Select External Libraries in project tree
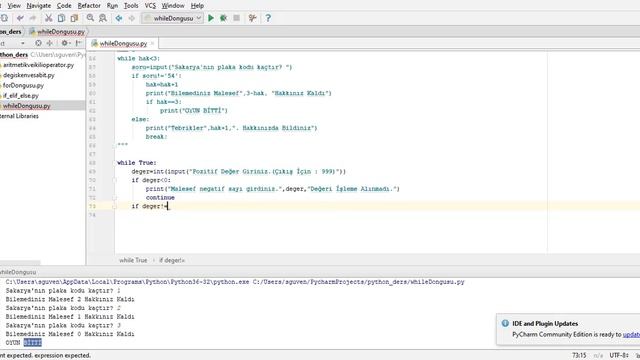 click(19, 116)
